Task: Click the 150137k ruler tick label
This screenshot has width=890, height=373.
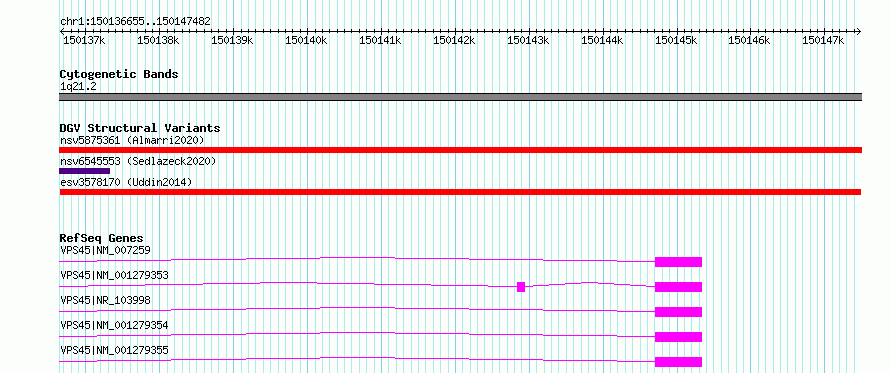Action: coord(84,40)
